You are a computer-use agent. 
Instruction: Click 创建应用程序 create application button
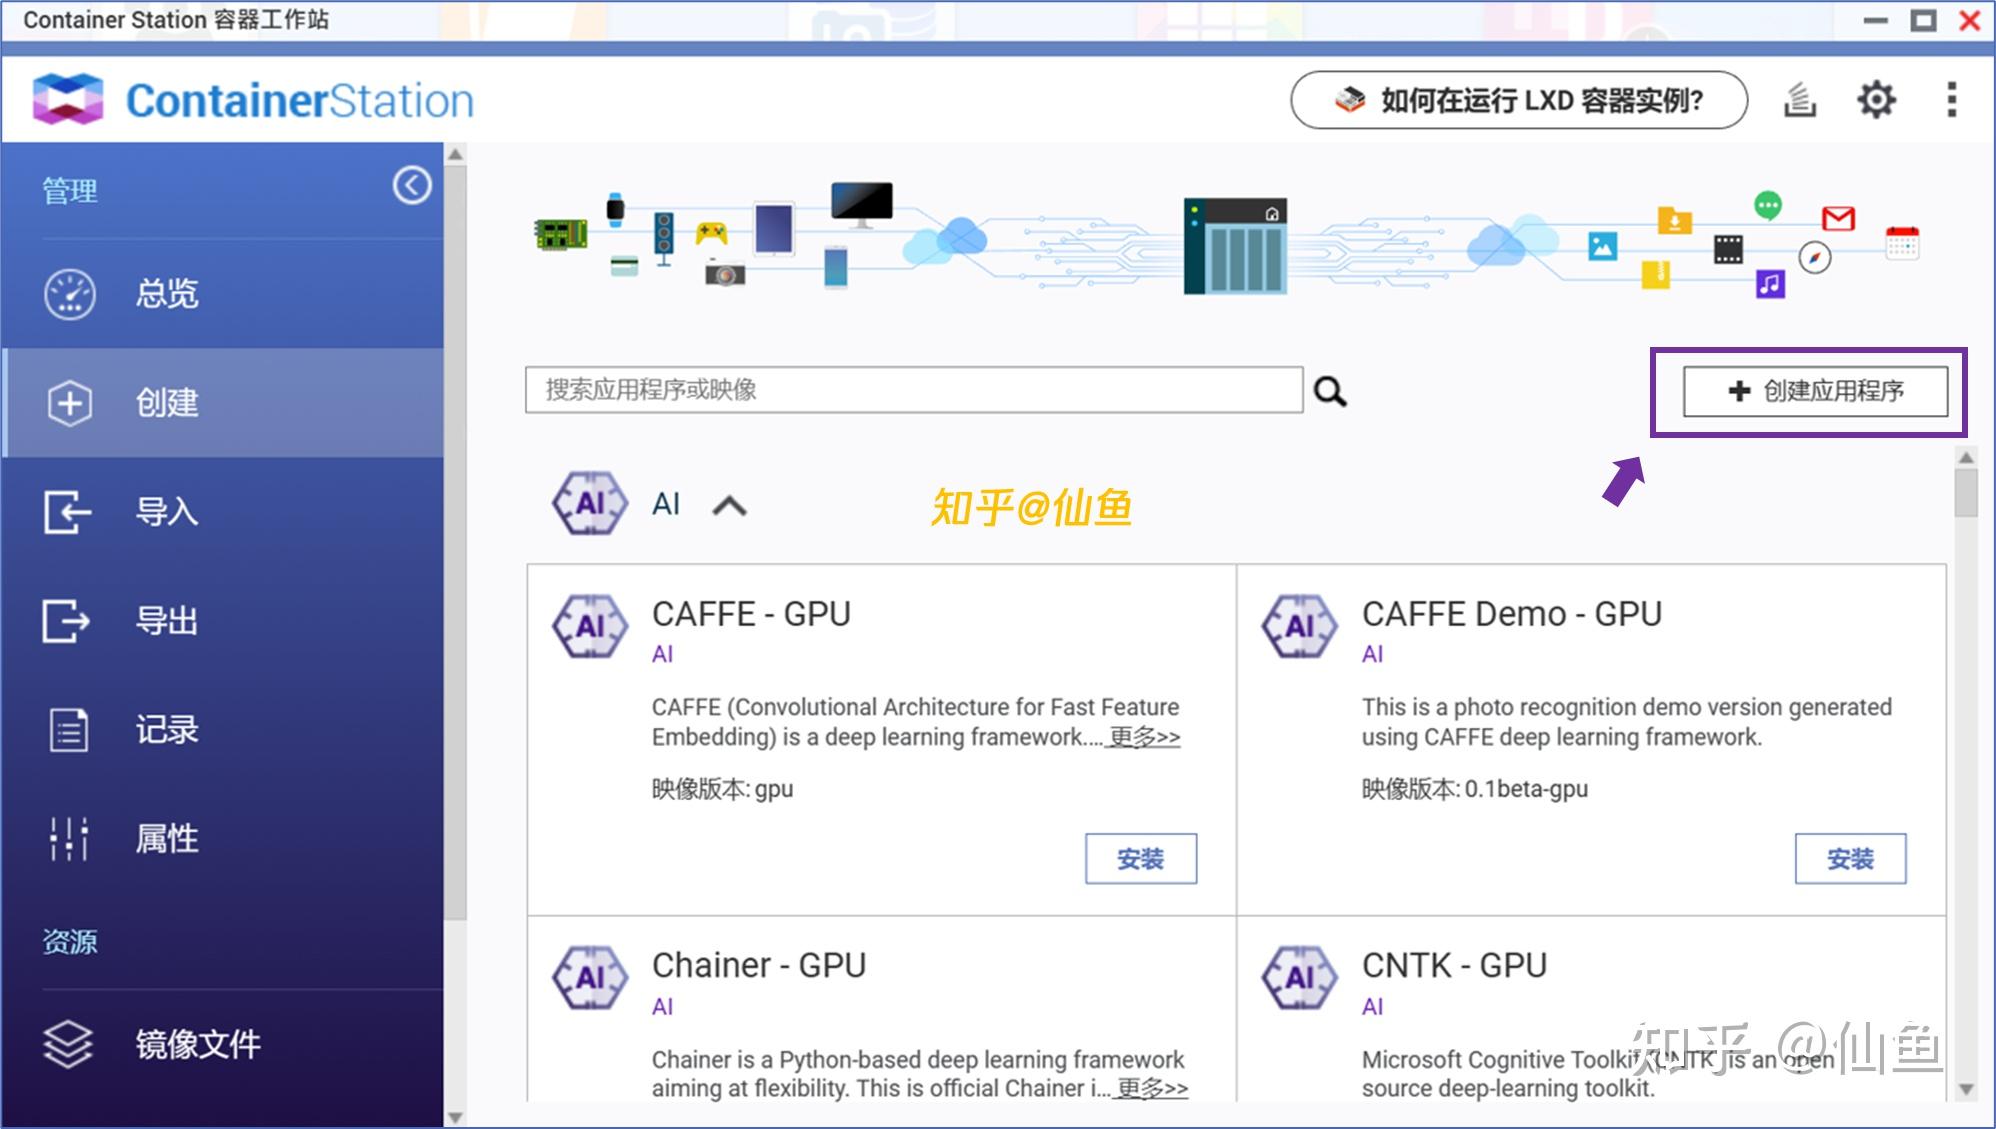[x=1815, y=391]
